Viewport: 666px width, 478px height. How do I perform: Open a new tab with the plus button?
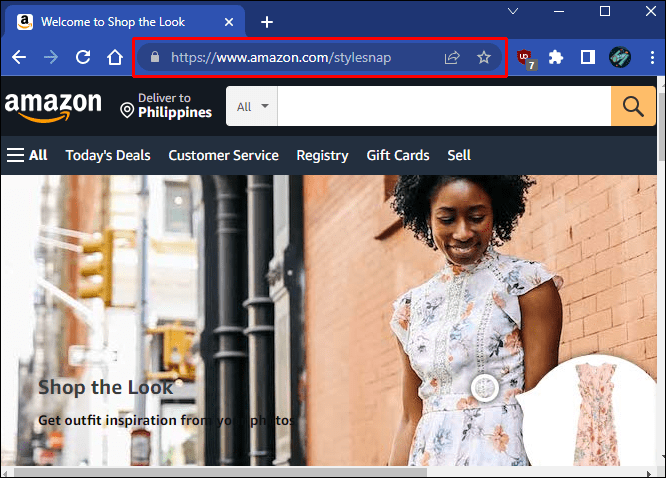(x=267, y=22)
